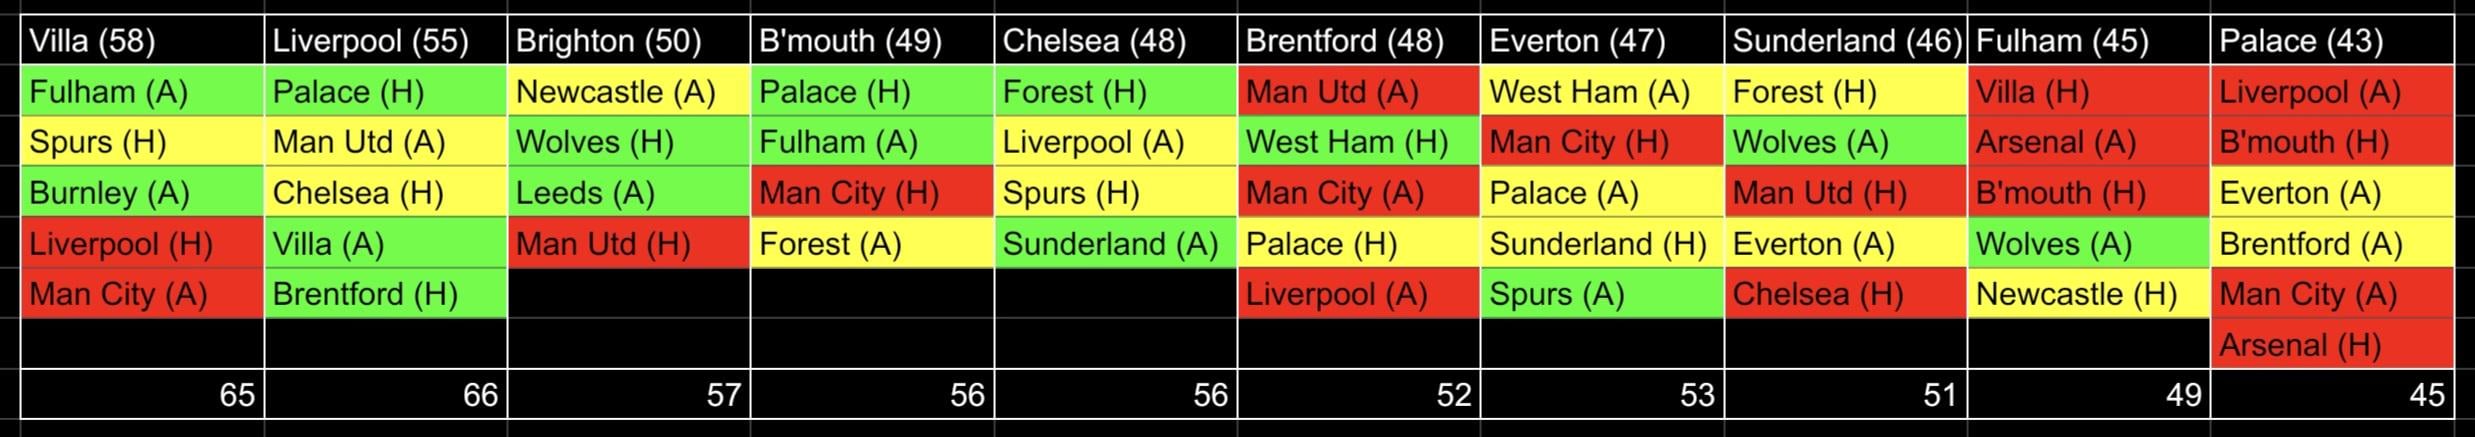
Task: Select the Villa (58) header cell
Action: pos(142,41)
